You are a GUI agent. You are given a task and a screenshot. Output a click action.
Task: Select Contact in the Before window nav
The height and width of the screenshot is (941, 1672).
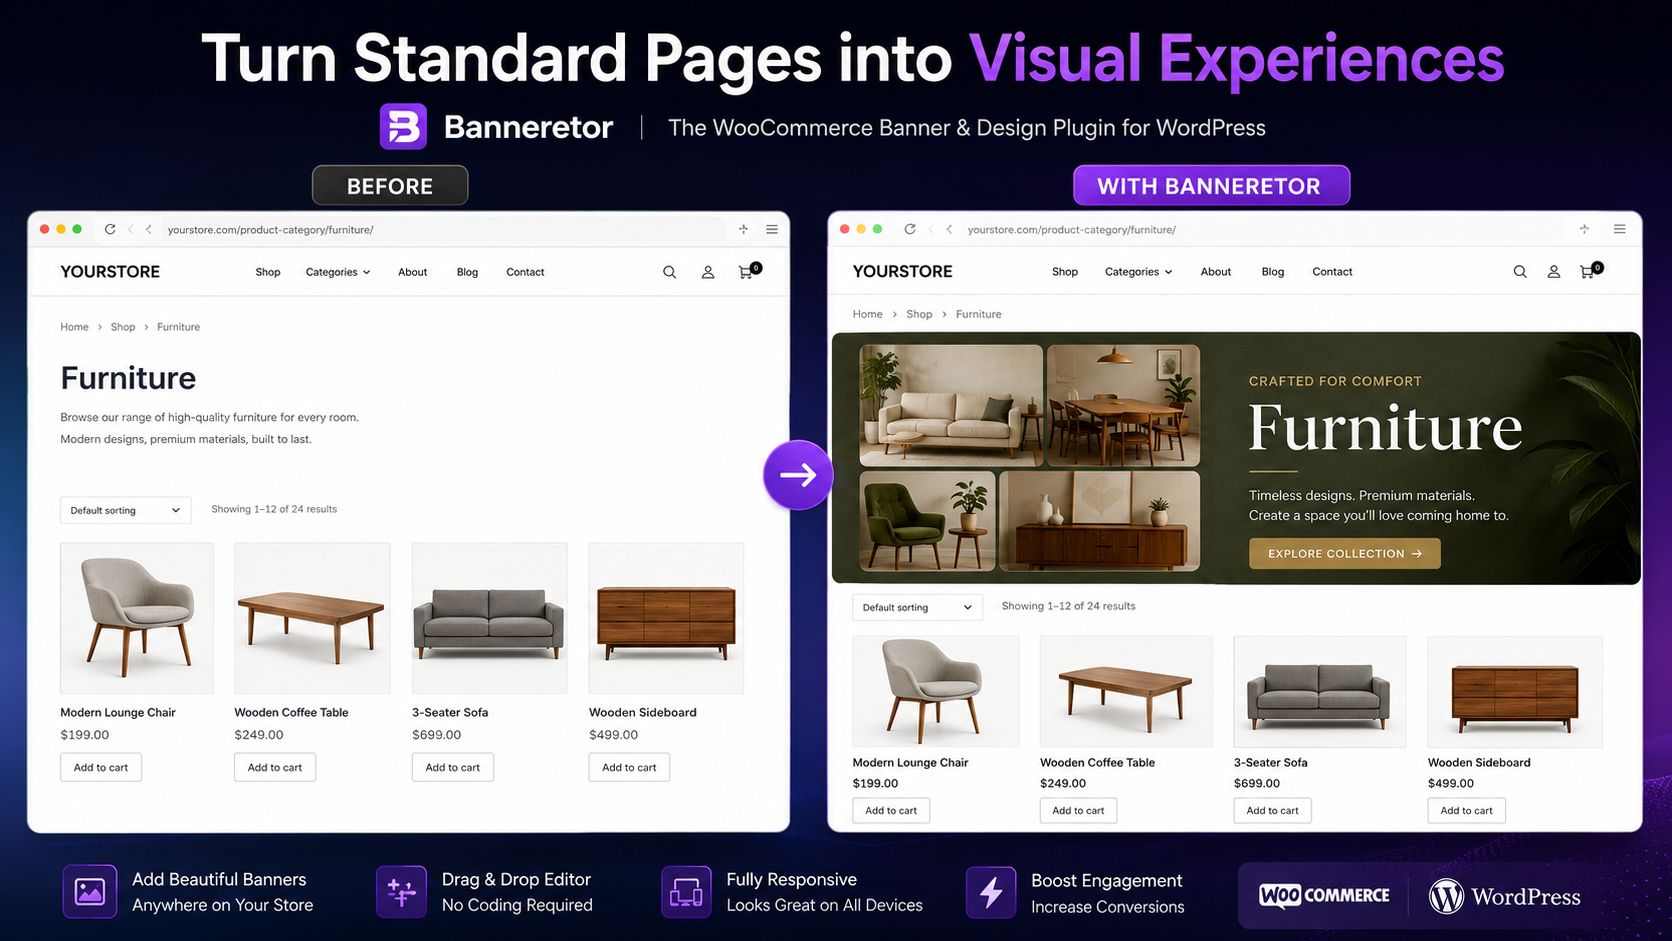(525, 272)
